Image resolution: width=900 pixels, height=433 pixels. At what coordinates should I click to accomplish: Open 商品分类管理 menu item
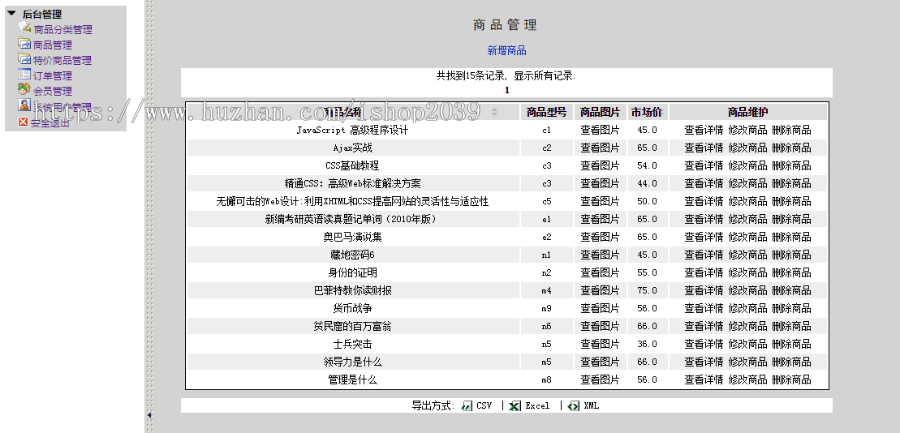pyautogui.click(x=63, y=30)
